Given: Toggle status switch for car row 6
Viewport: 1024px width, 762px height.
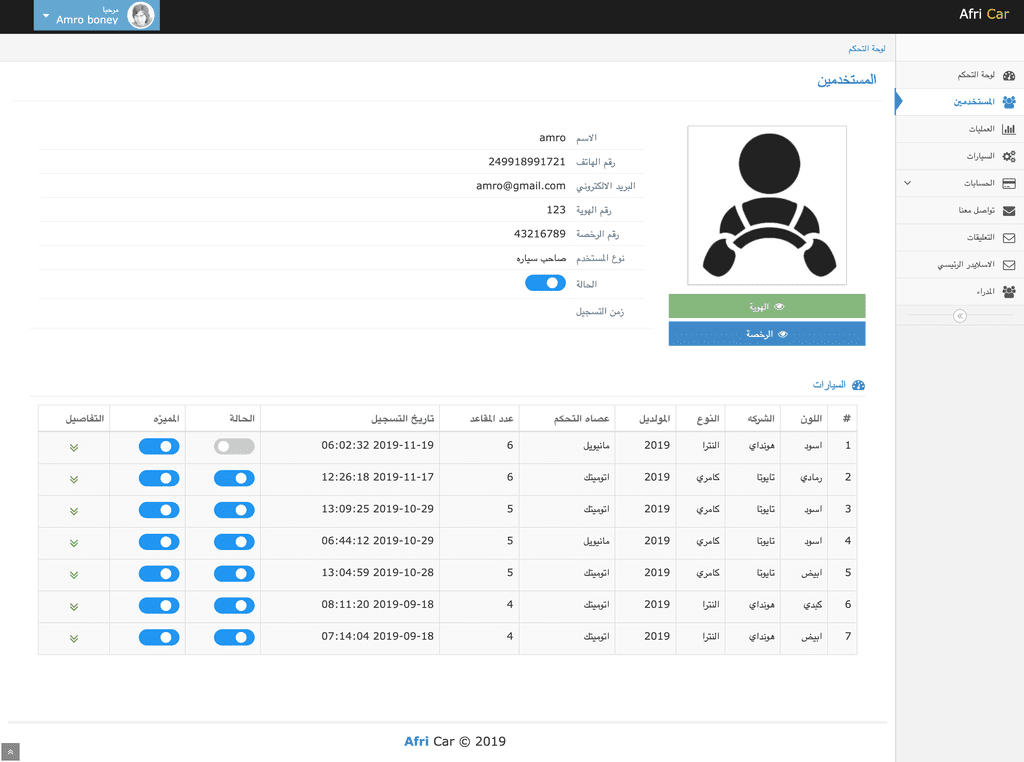Looking at the screenshot, I should pos(234,606).
